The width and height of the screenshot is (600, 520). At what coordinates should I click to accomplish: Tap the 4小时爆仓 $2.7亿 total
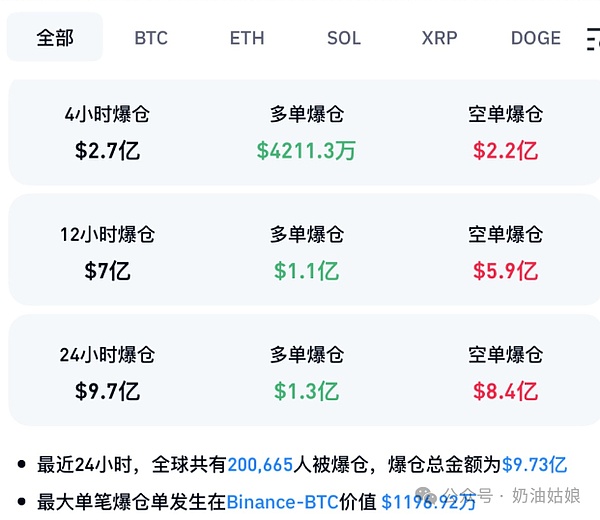click(107, 151)
